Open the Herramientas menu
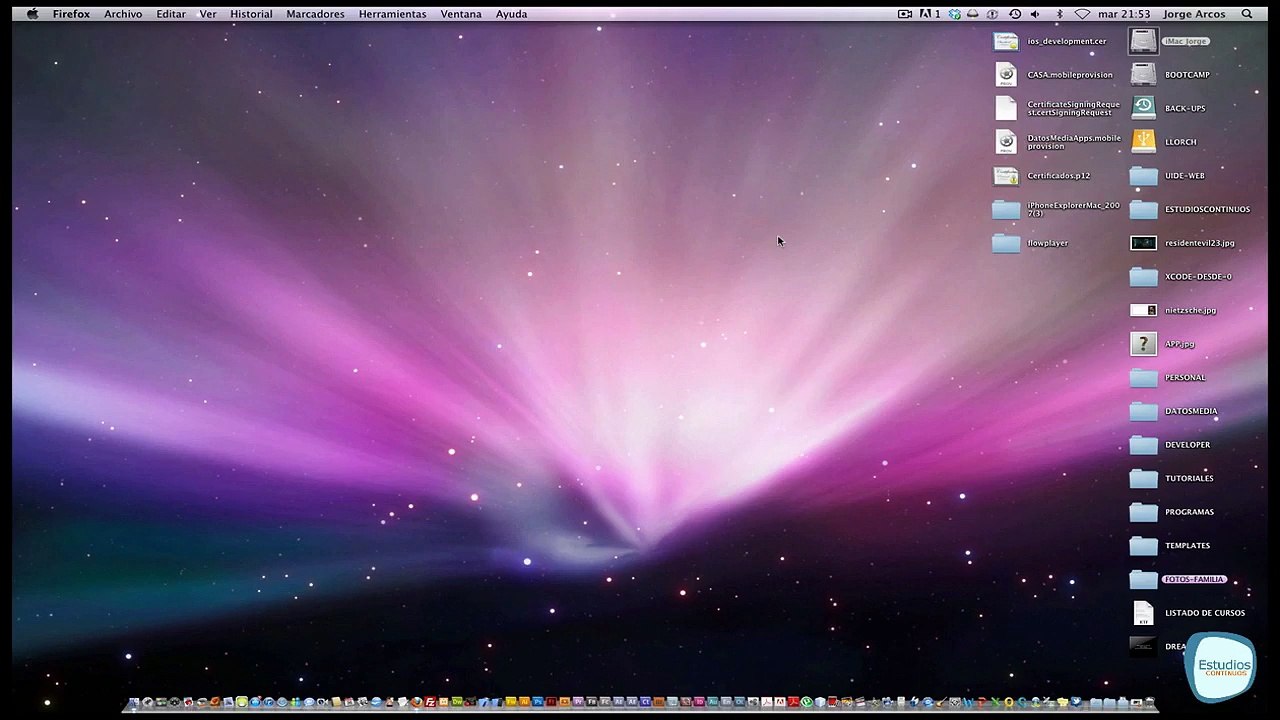 392,14
